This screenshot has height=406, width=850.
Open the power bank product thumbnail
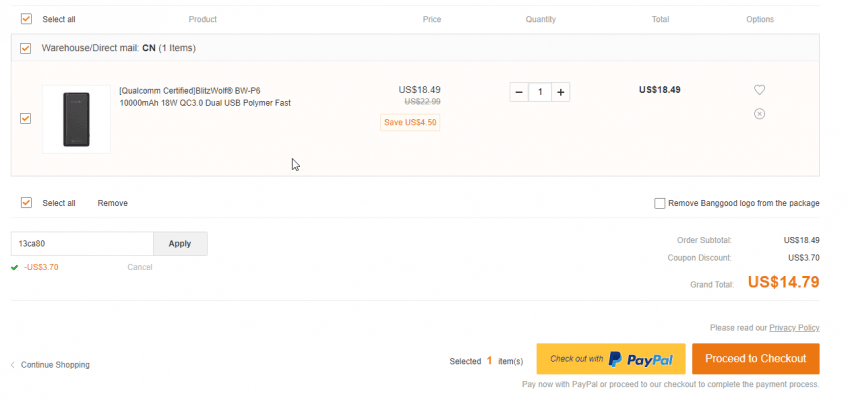click(76, 119)
